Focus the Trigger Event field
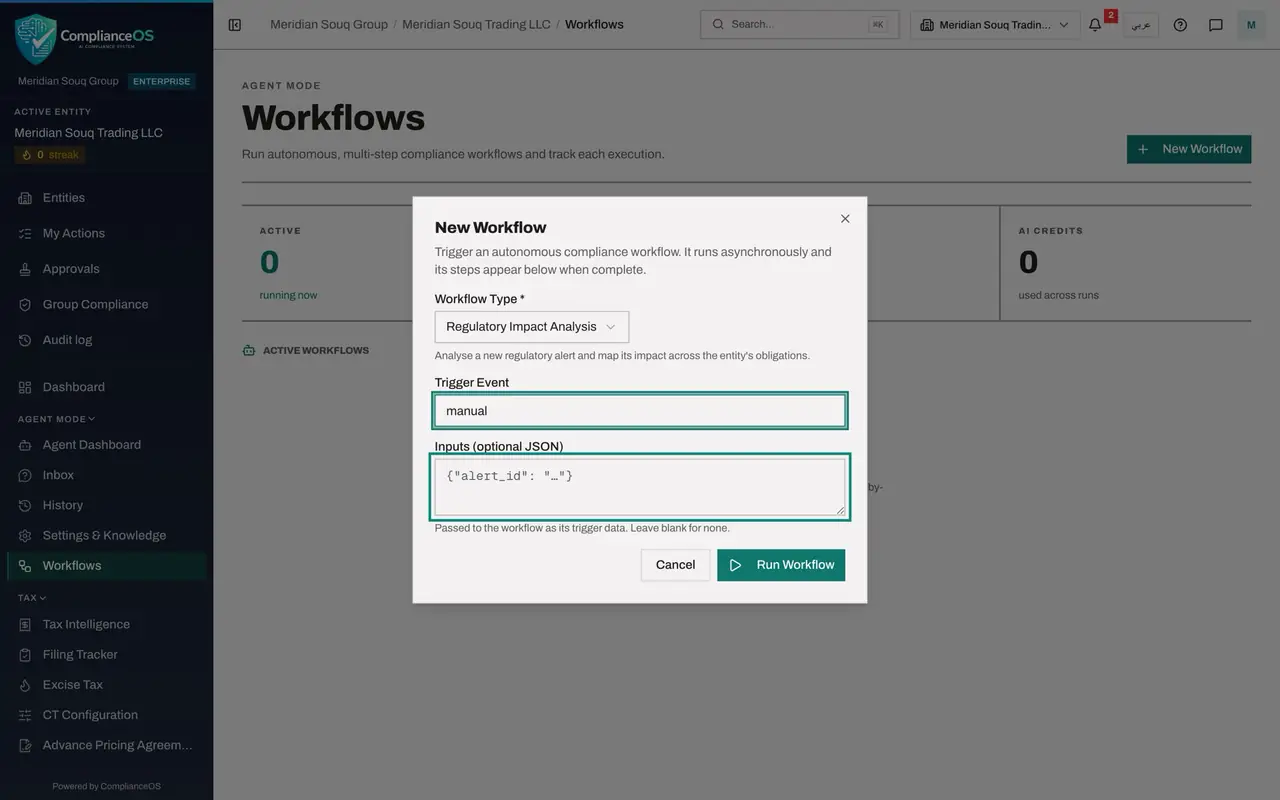Viewport: 1280px width, 800px height. (640, 411)
